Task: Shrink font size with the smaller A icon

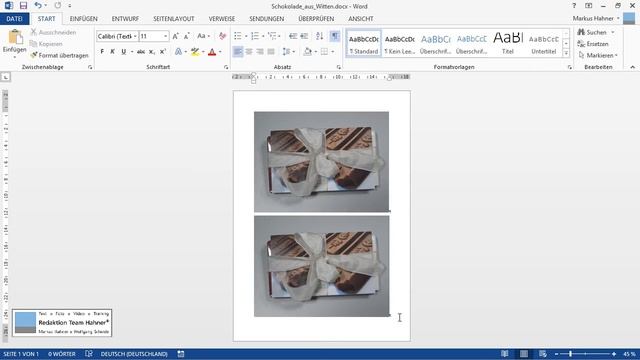Action: (187, 36)
